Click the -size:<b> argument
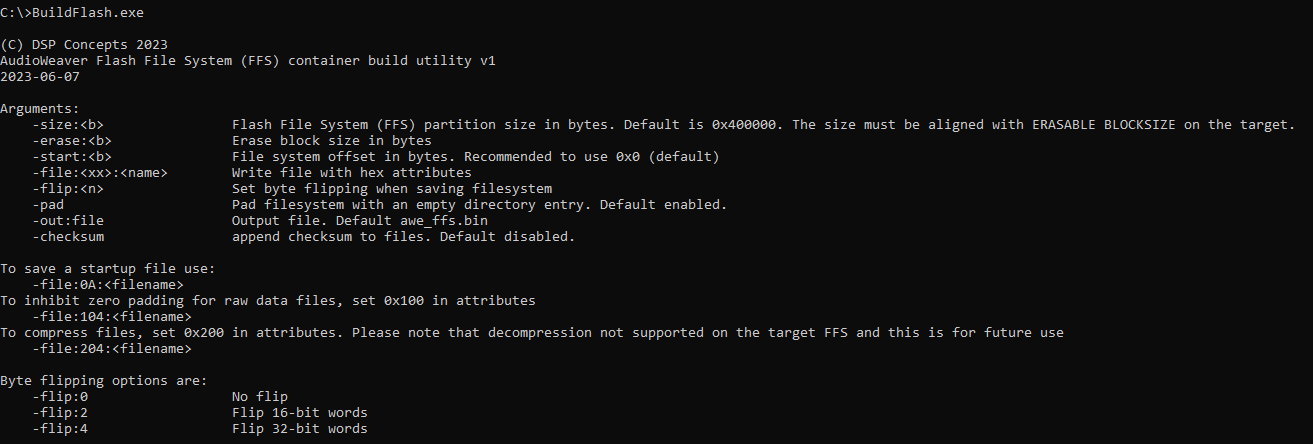The height and width of the screenshot is (444, 1313). pyautogui.click(x=68, y=125)
